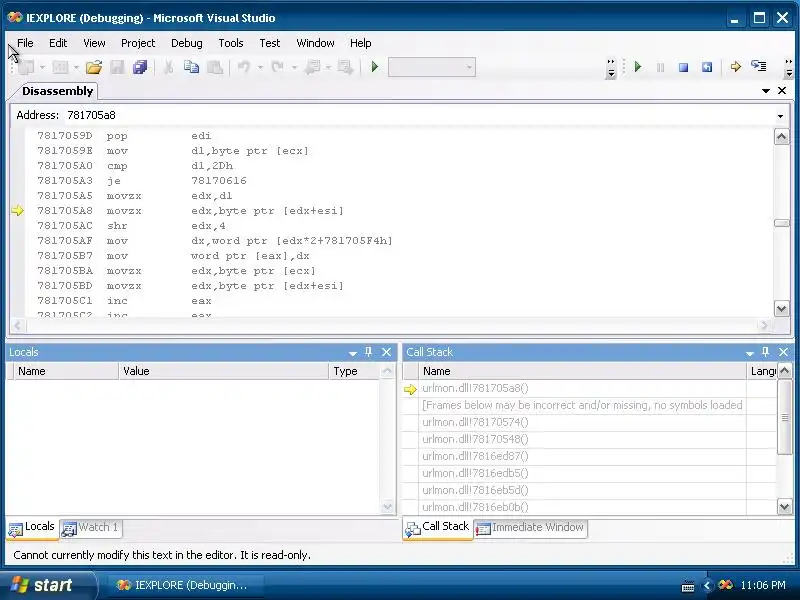This screenshot has height=600, width=800.
Task: Pin the Locals panel
Action: [x=368, y=352]
